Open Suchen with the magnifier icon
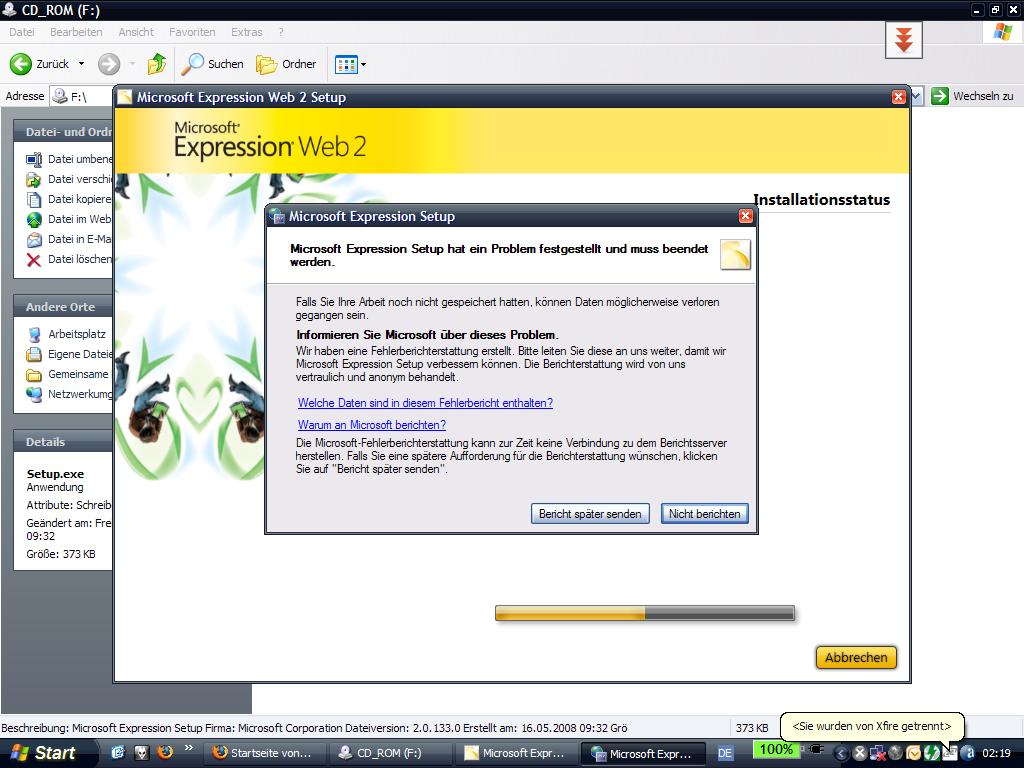Image resolution: width=1024 pixels, height=768 pixels. 193,64
